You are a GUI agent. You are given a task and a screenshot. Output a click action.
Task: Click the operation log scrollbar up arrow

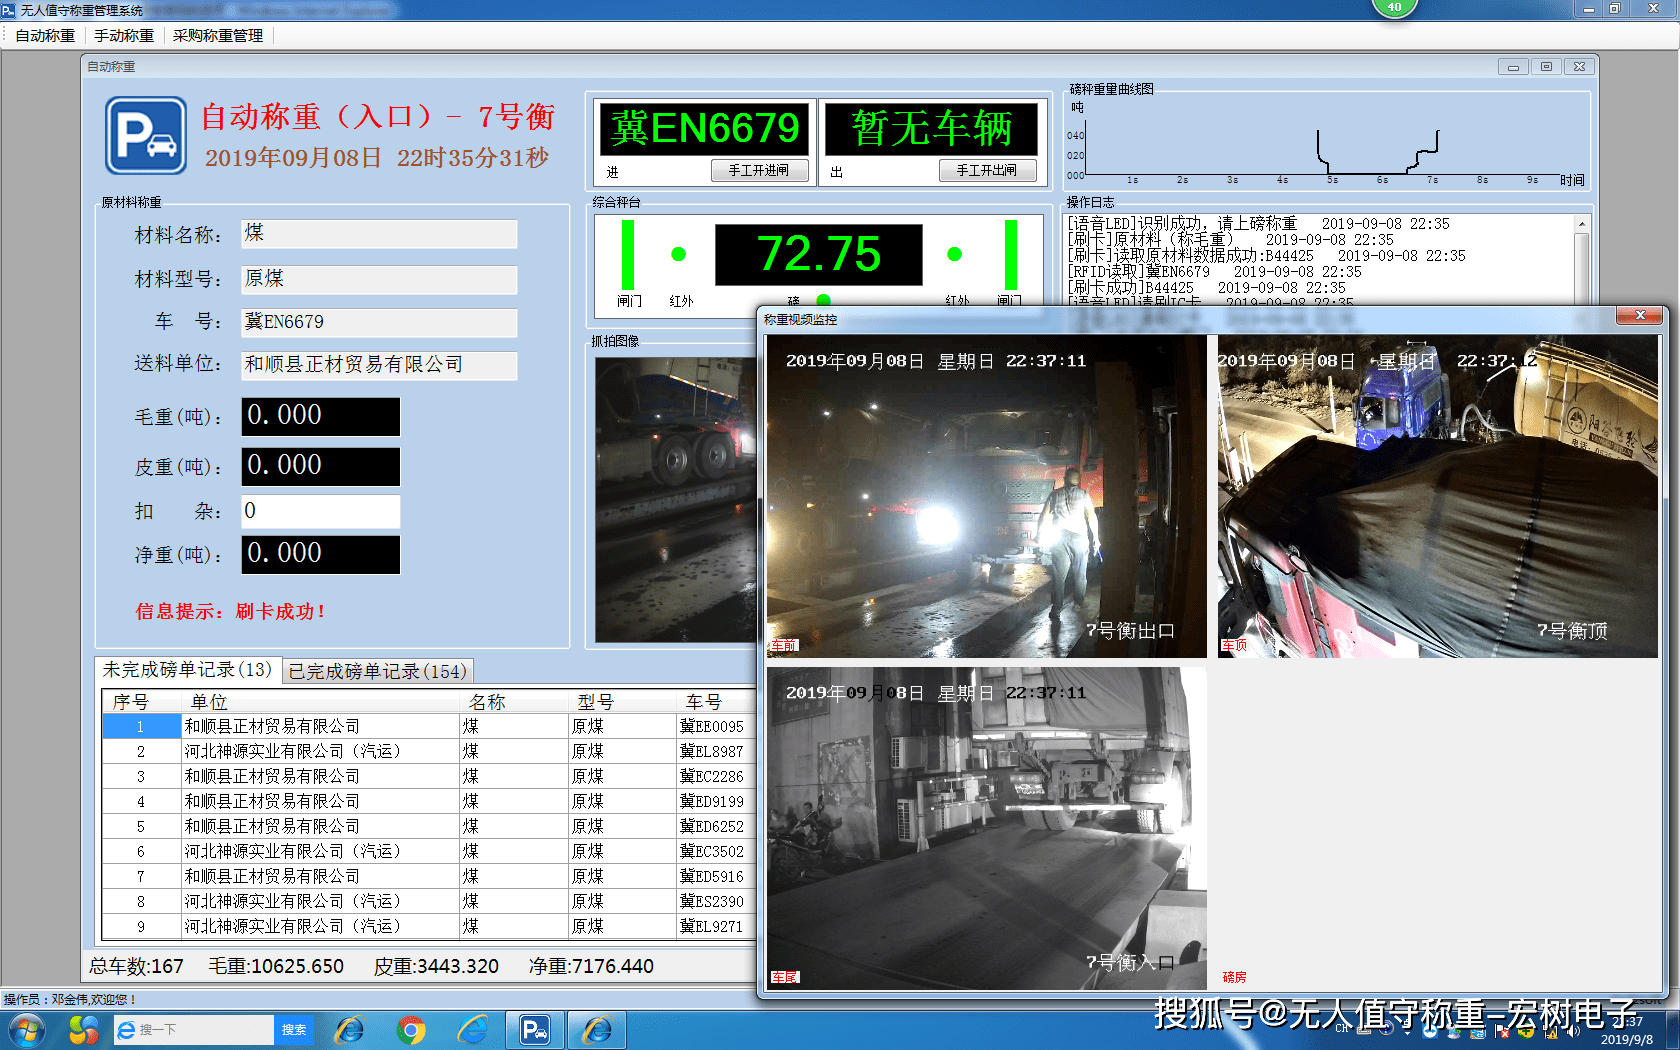tap(1582, 224)
